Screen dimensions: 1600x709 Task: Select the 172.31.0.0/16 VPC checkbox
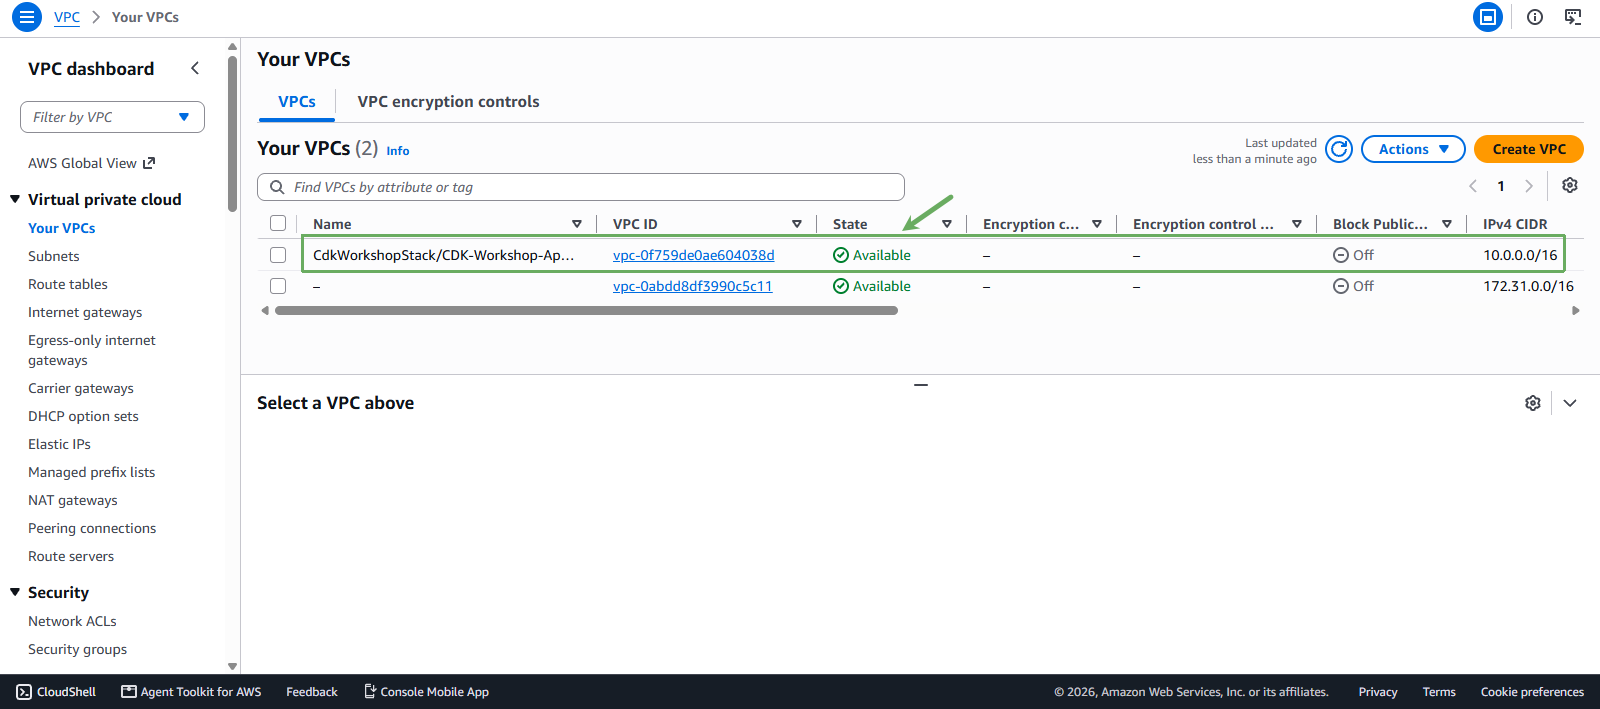[x=278, y=286]
